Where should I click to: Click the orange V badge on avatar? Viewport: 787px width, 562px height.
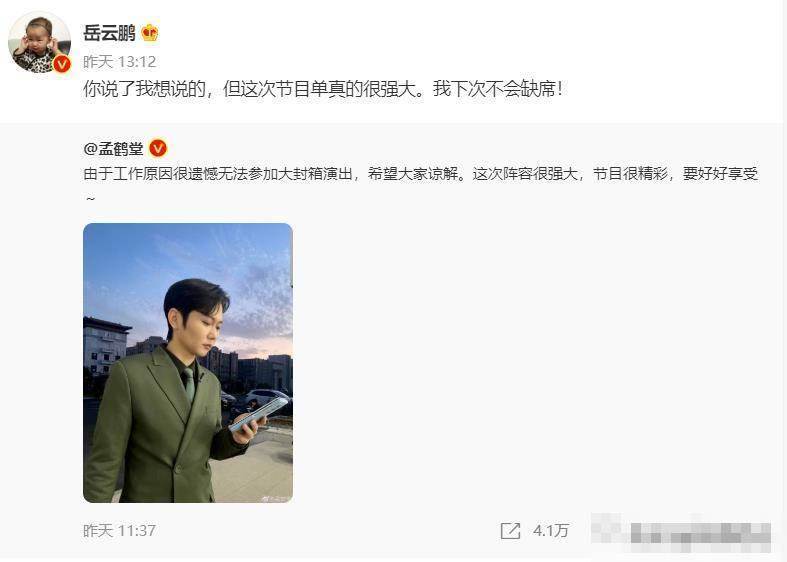(62, 64)
